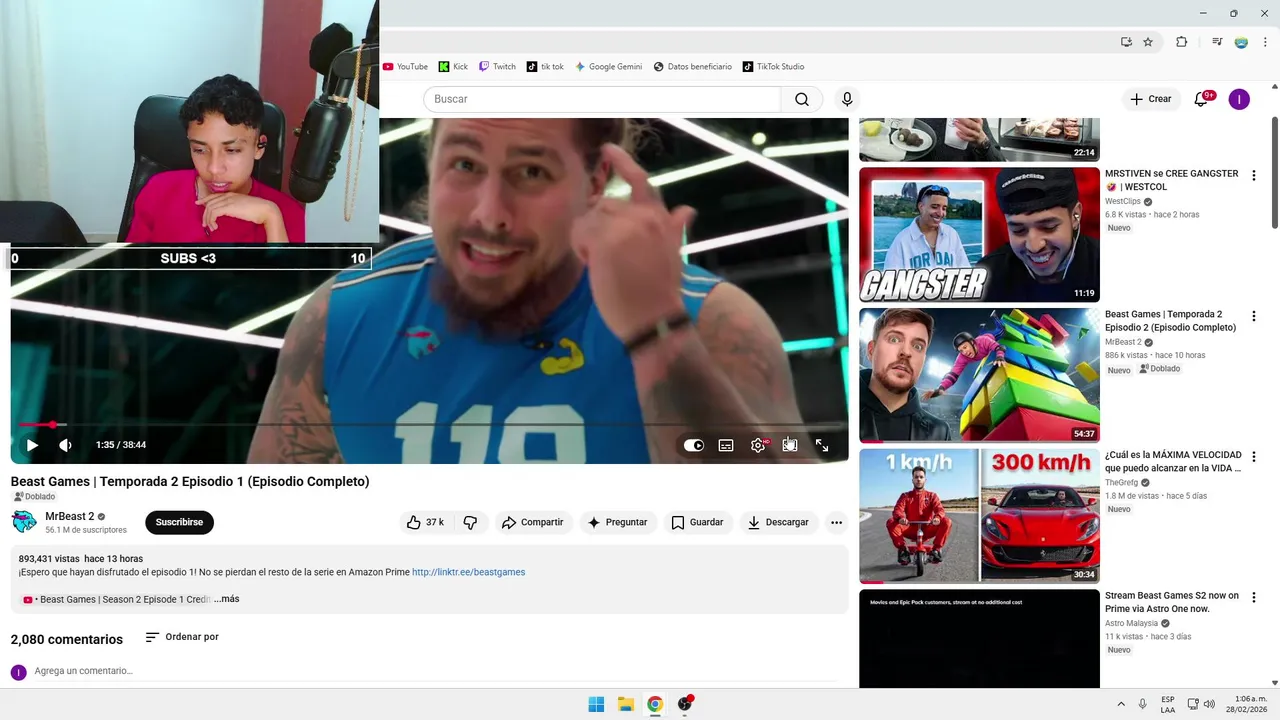
Task: Open the Google Gemini bookmark
Action: (x=608, y=67)
